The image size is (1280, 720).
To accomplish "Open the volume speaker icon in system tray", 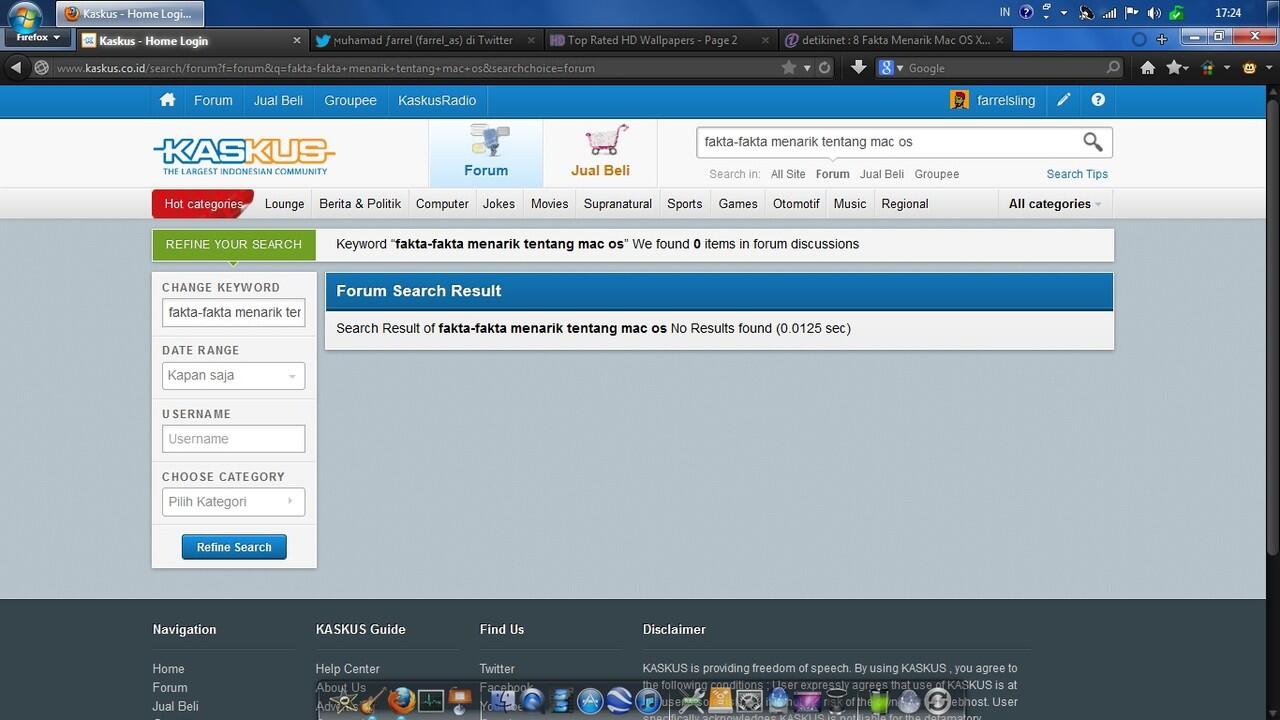I will click(1154, 13).
